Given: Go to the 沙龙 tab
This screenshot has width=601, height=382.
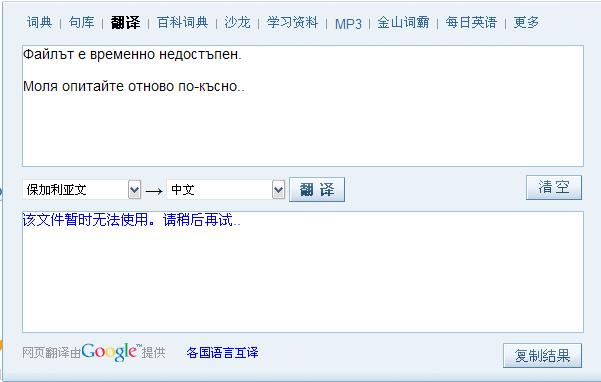Looking at the screenshot, I should pos(237,23).
